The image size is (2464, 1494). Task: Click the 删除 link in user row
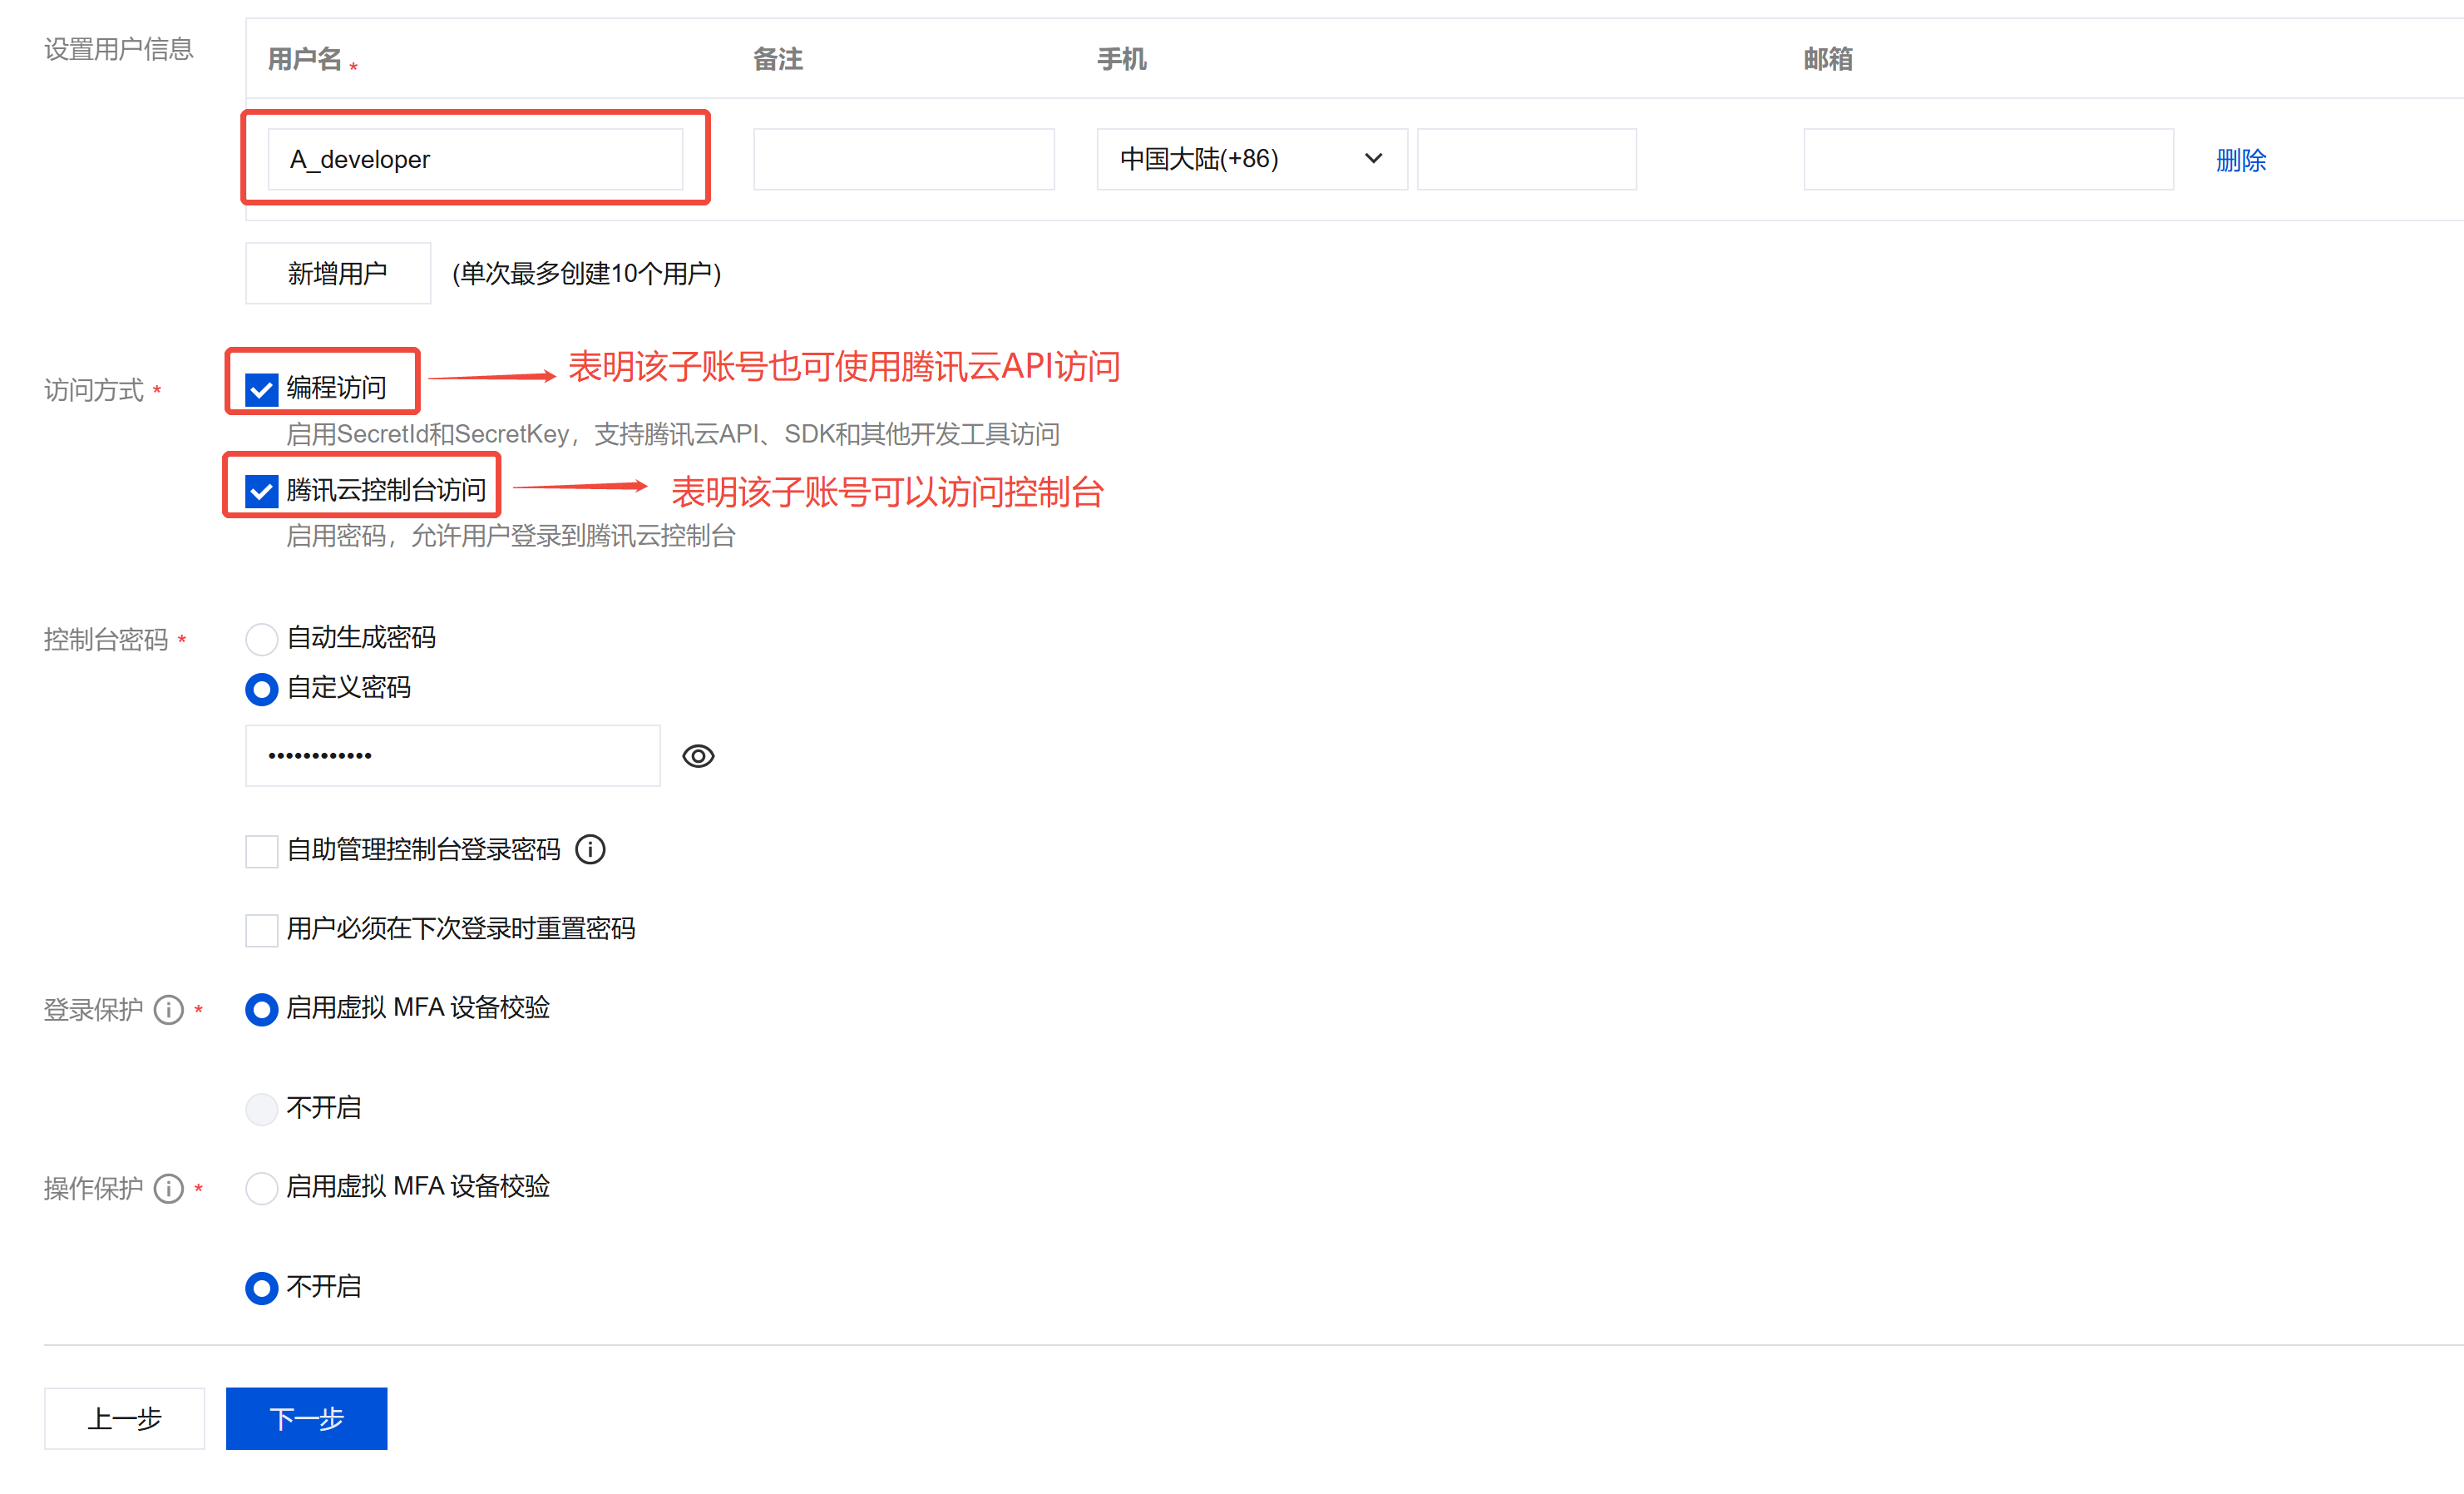2240,160
